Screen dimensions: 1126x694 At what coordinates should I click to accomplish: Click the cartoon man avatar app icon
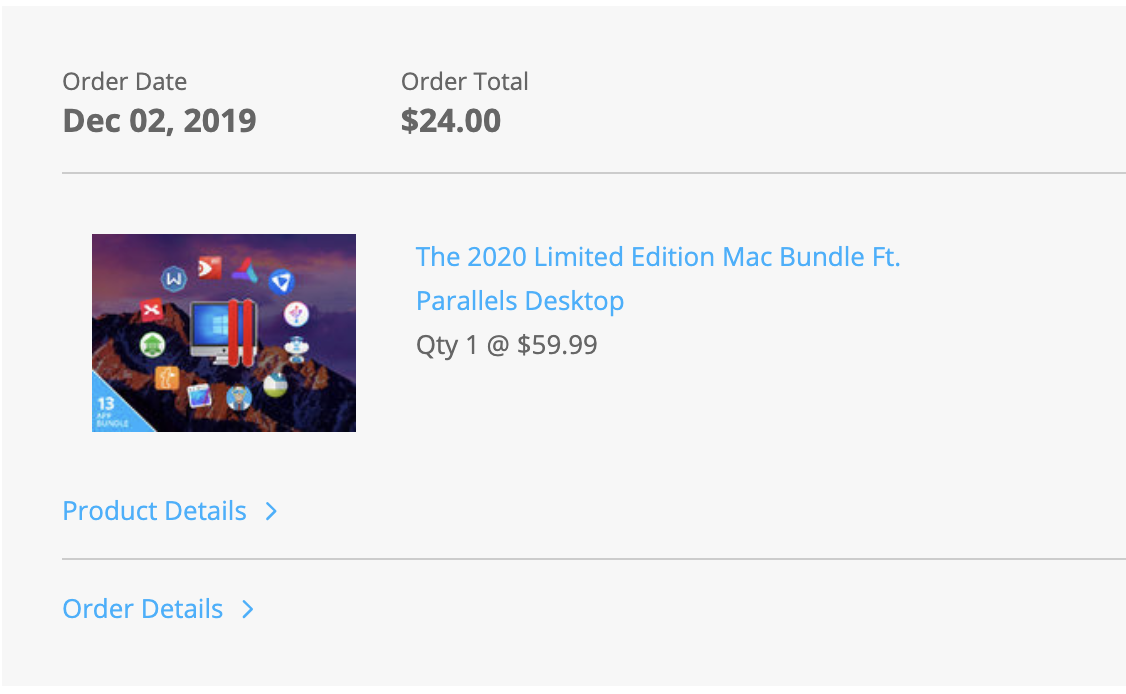[x=239, y=397]
